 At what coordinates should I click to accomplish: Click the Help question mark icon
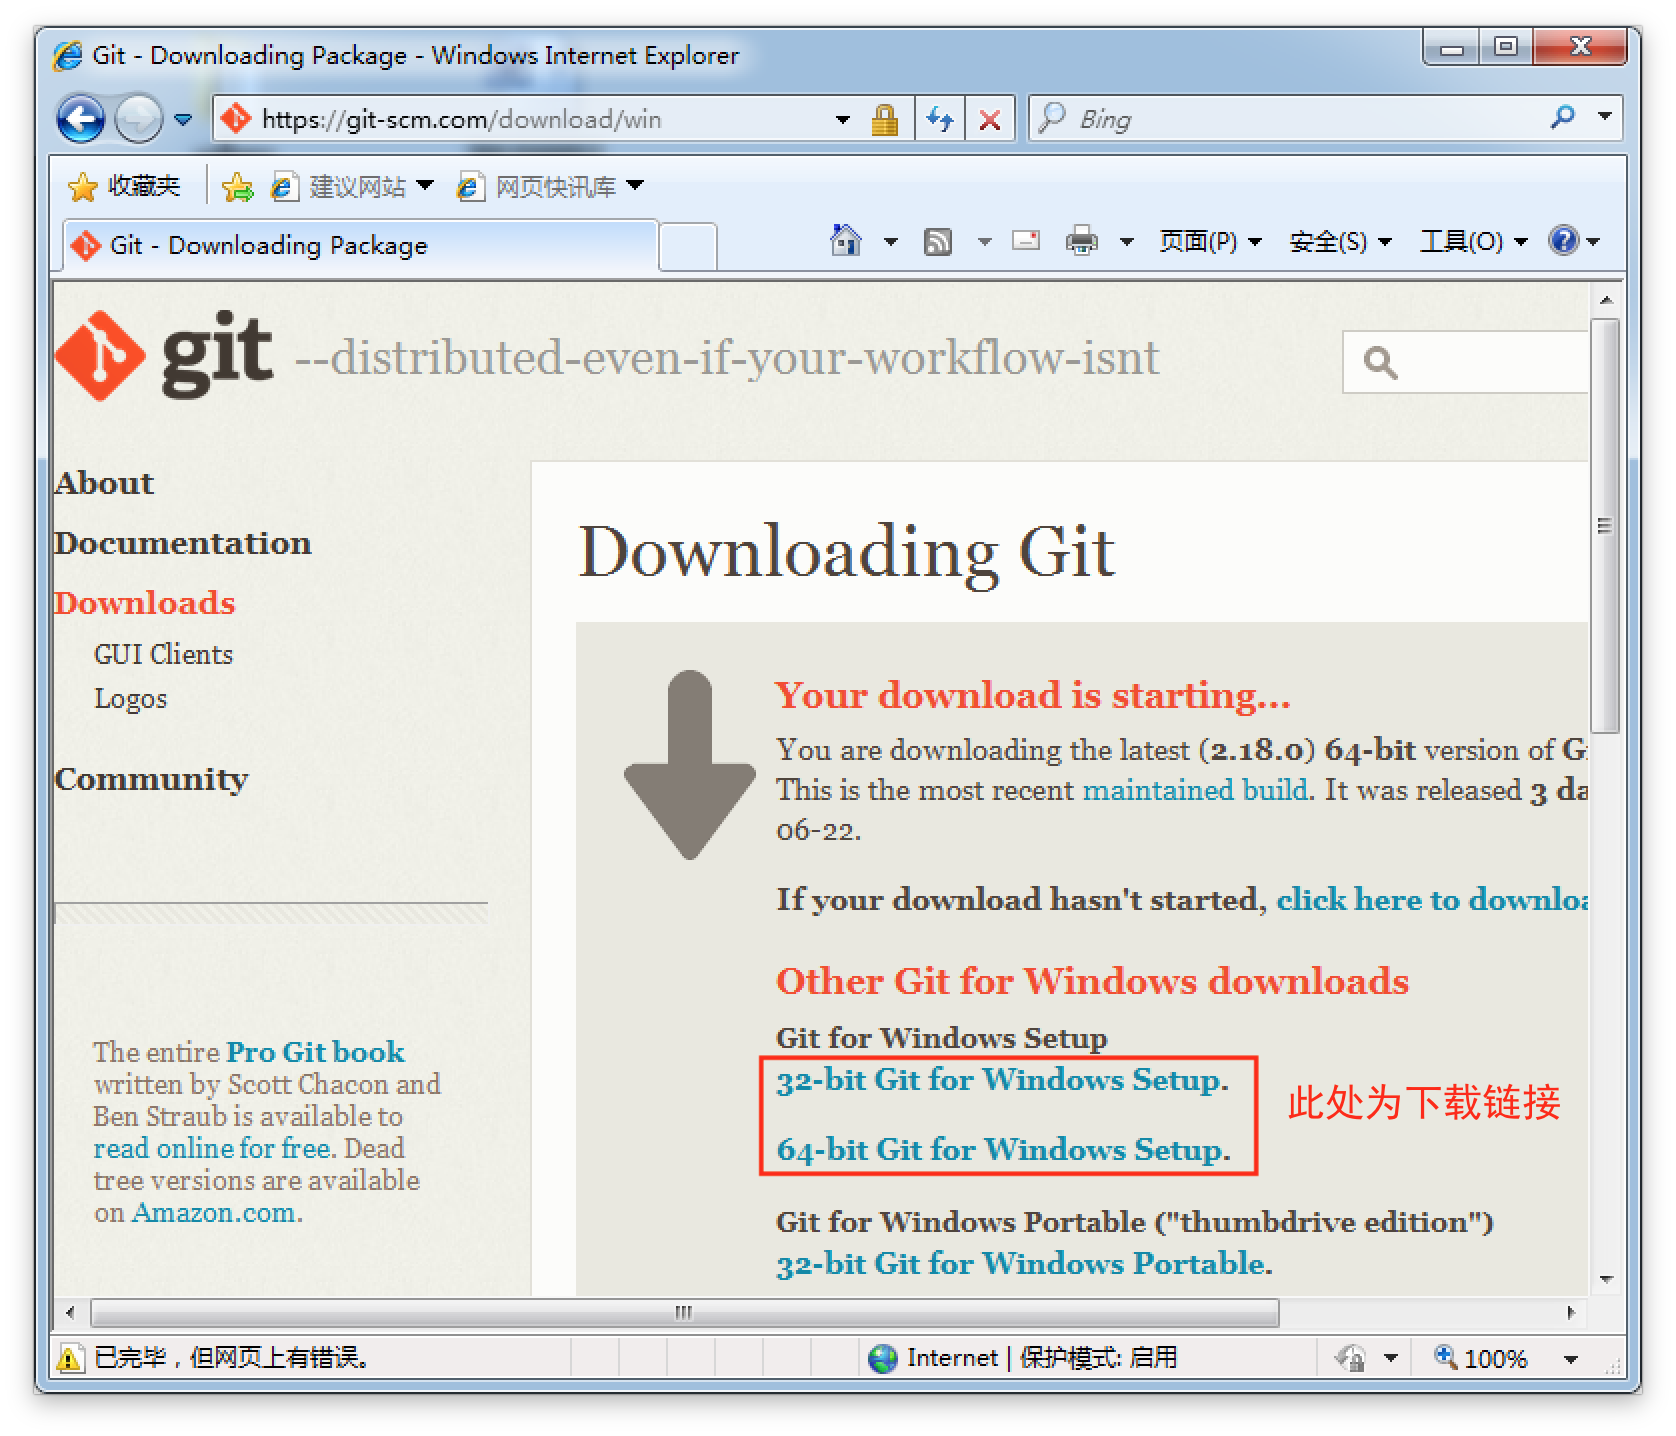click(x=1562, y=241)
